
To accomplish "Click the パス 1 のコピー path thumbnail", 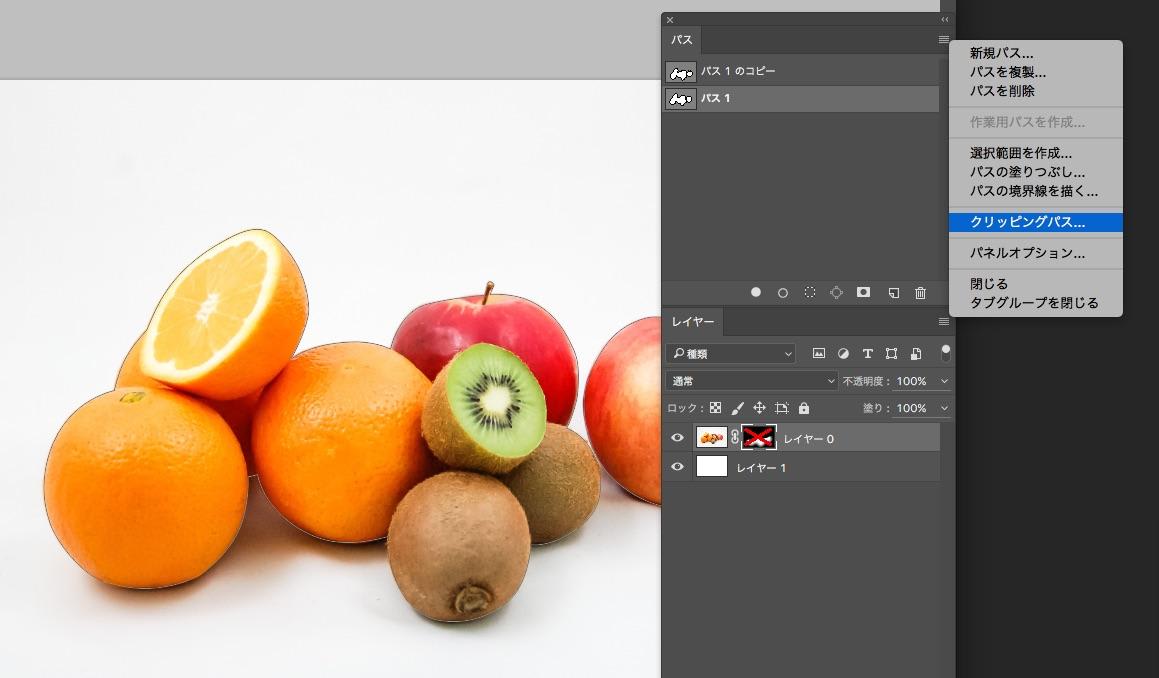I will 680,72.
